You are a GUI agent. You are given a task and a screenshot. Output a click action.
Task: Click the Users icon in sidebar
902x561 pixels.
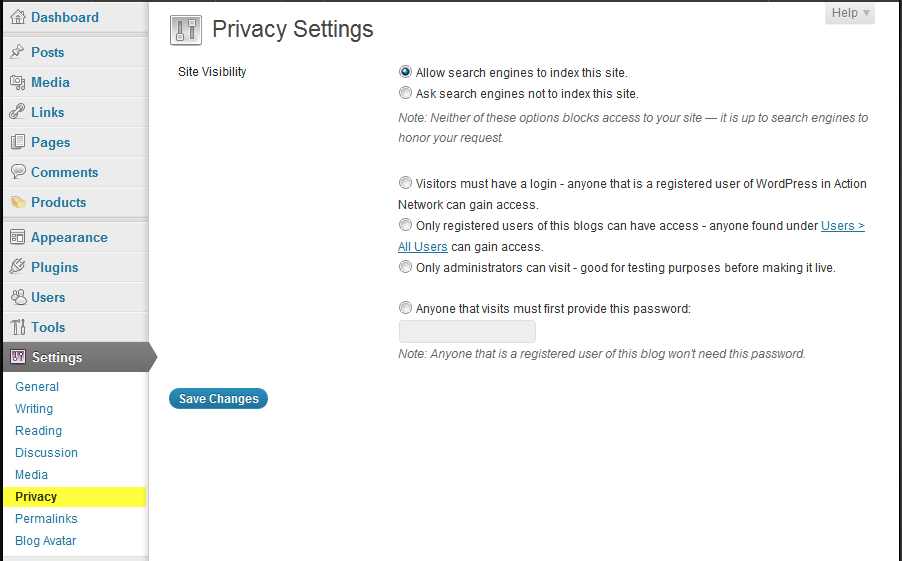[17, 297]
